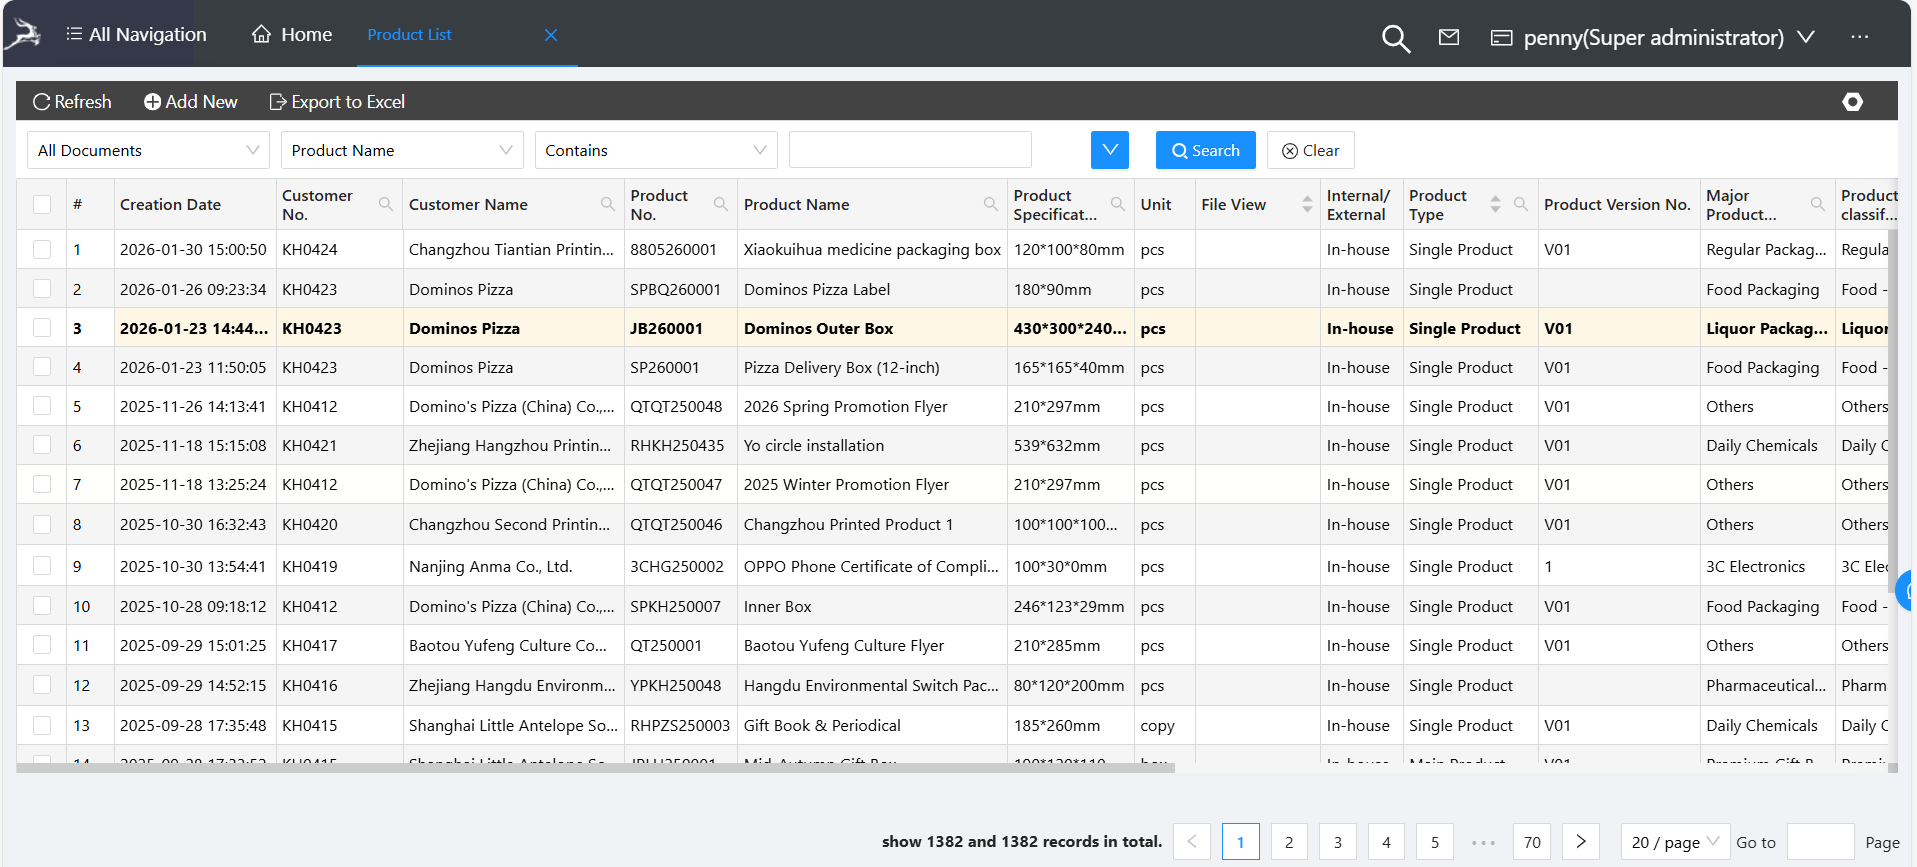This screenshot has height=867, width=1917.
Task: Open the mail messages icon
Action: 1448,37
